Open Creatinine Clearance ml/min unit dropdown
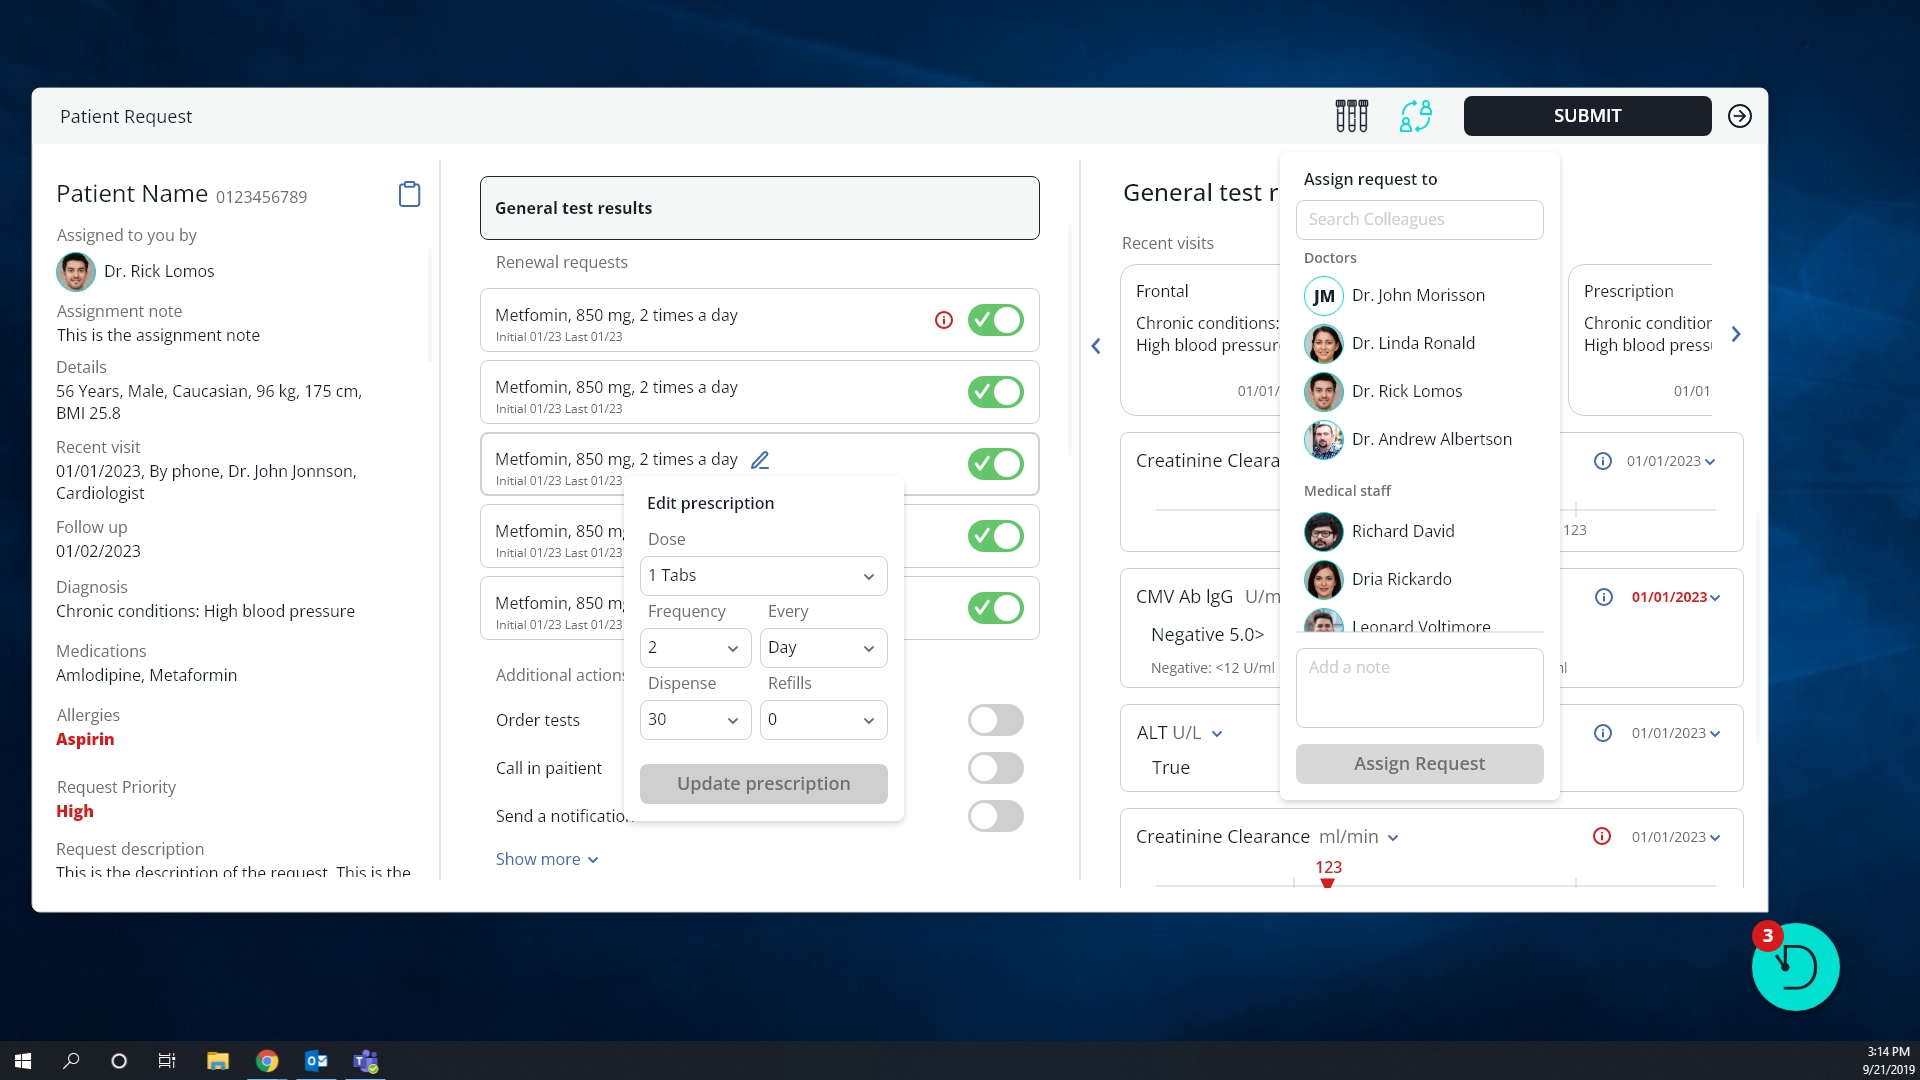 click(x=1393, y=838)
